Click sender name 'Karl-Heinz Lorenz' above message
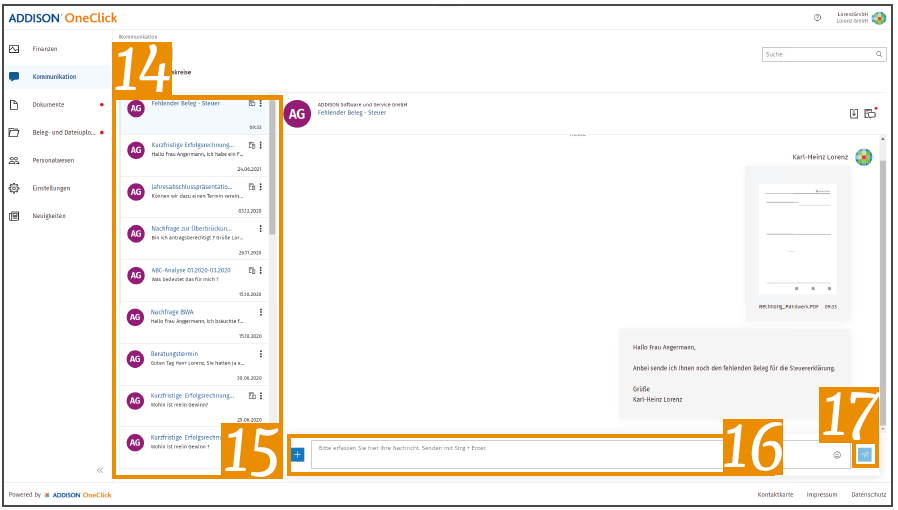This screenshot has height=510, width=898. (x=820, y=157)
